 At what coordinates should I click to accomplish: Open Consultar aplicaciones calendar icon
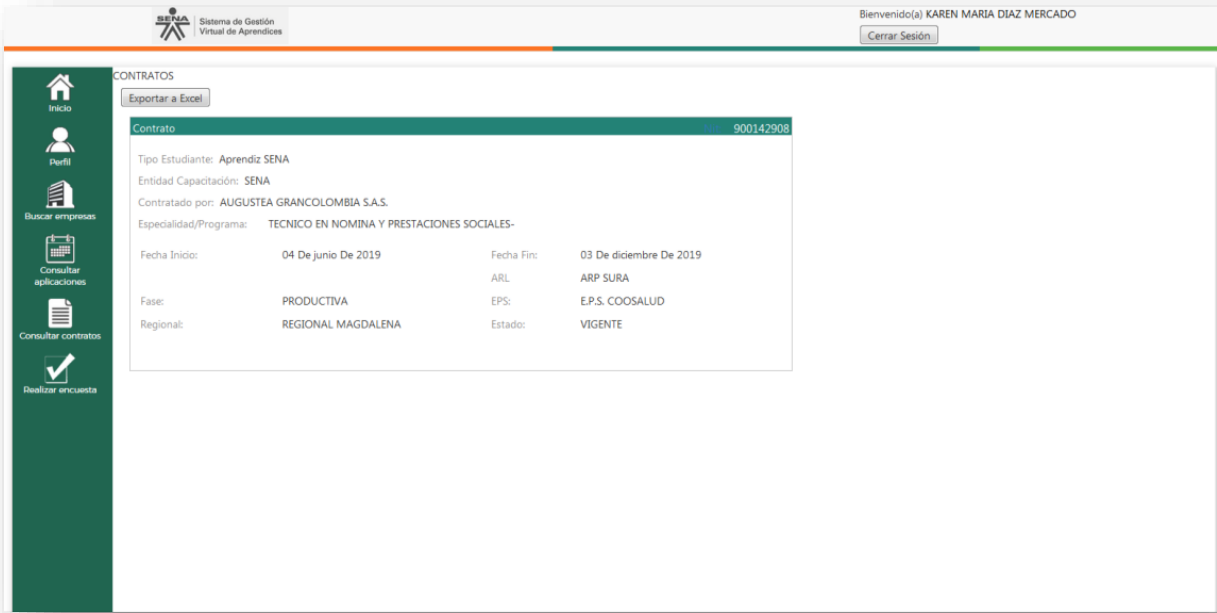(60, 248)
